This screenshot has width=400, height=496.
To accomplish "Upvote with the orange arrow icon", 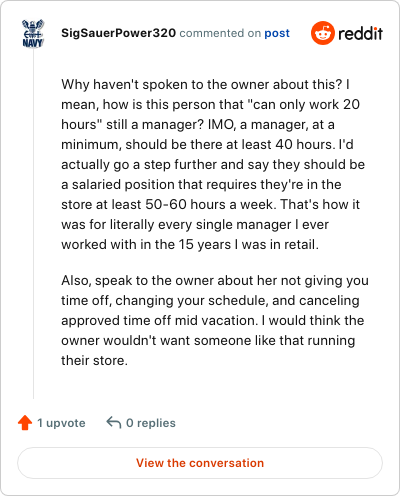I will coord(25,423).
